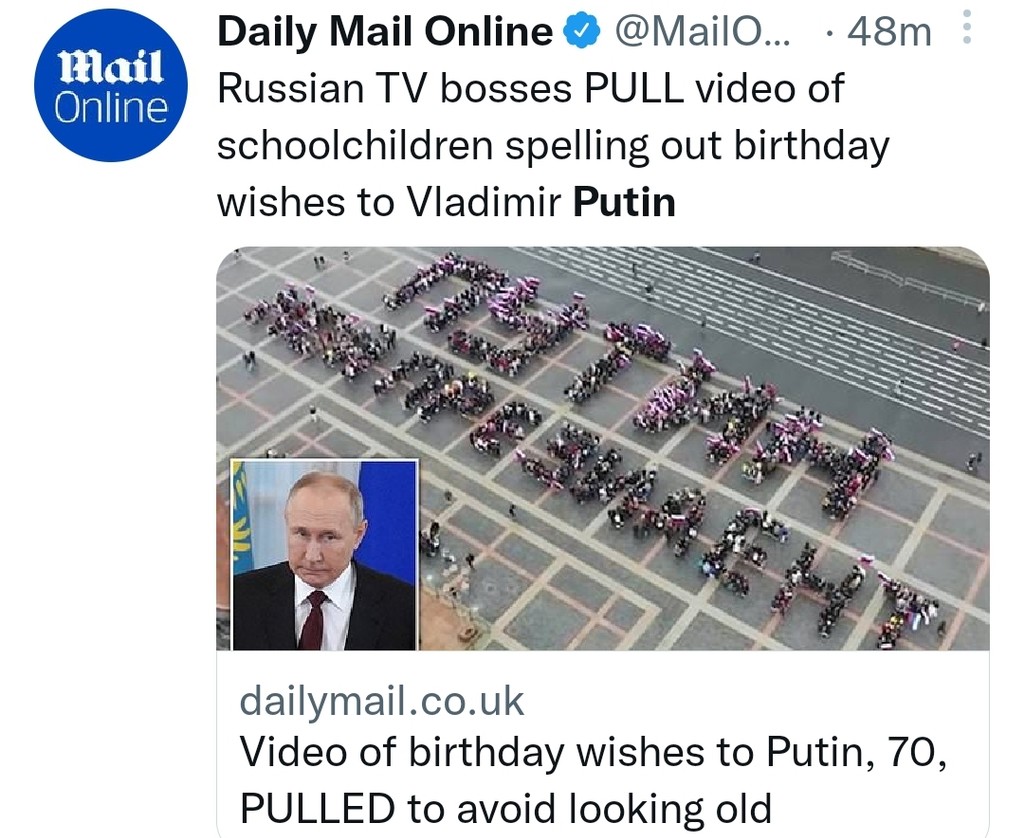Click "wishes to Vladimir" tweet text
The image size is (1024, 838).
[x=390, y=202]
